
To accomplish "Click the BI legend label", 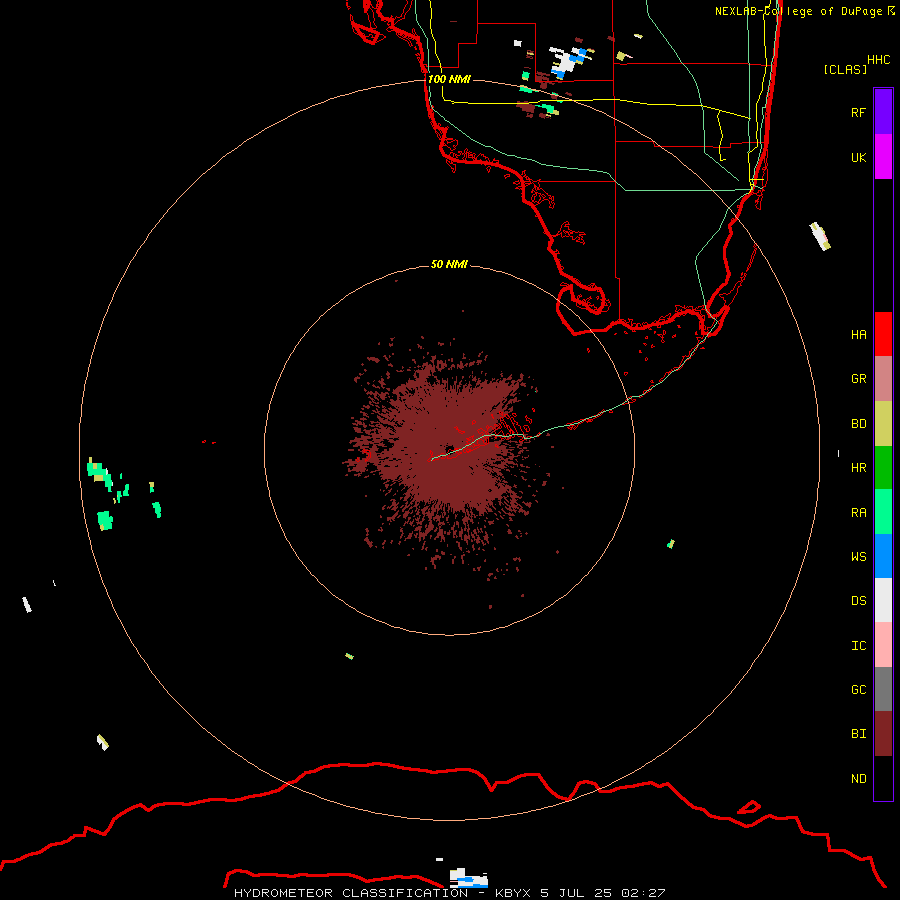I will point(858,734).
